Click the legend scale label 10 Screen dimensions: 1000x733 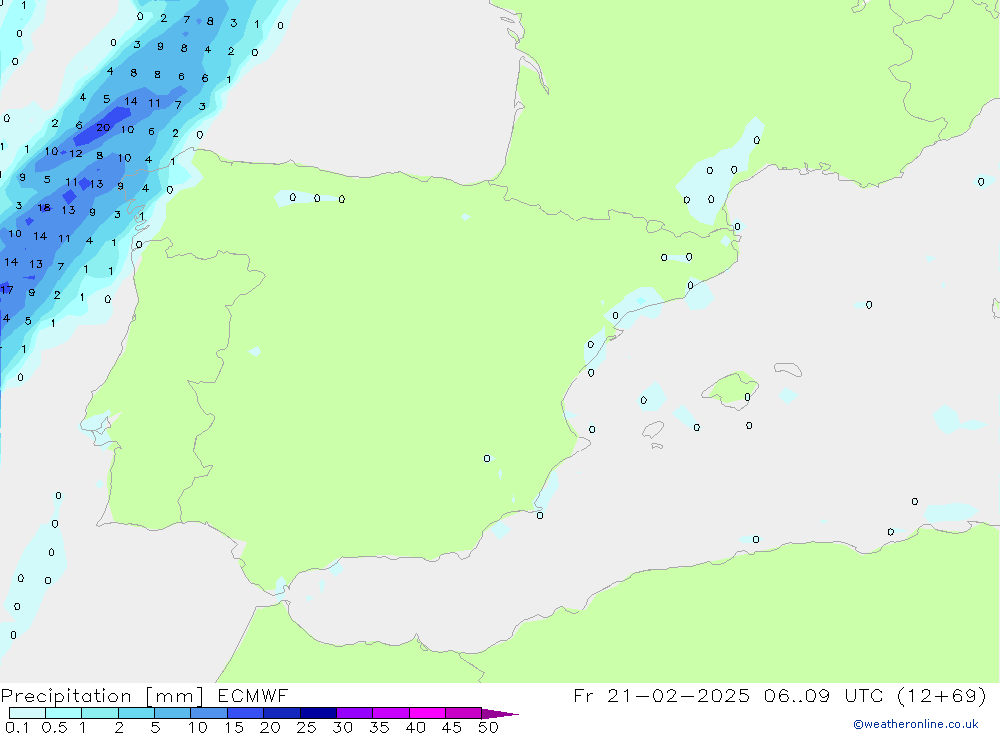[x=198, y=727]
